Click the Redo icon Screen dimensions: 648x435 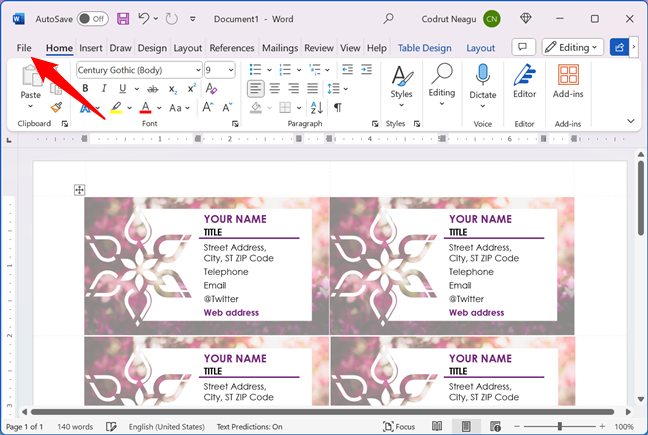coord(171,19)
